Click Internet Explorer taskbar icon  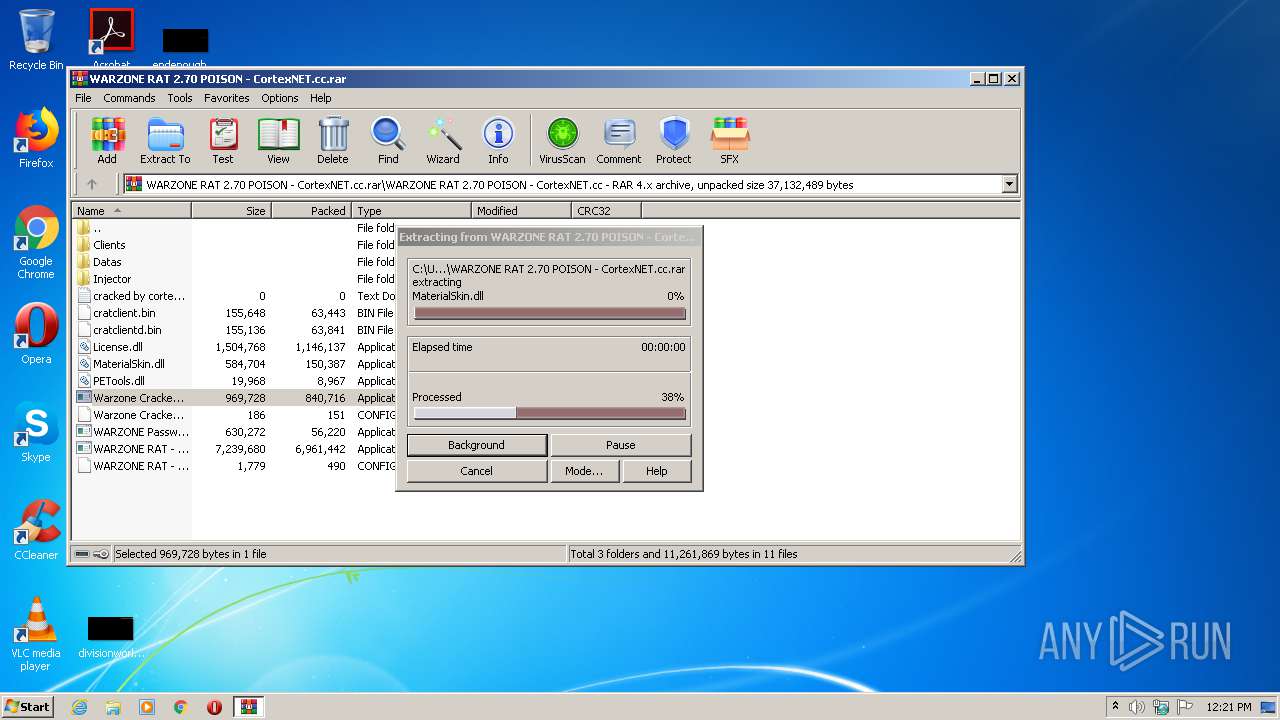click(x=79, y=707)
